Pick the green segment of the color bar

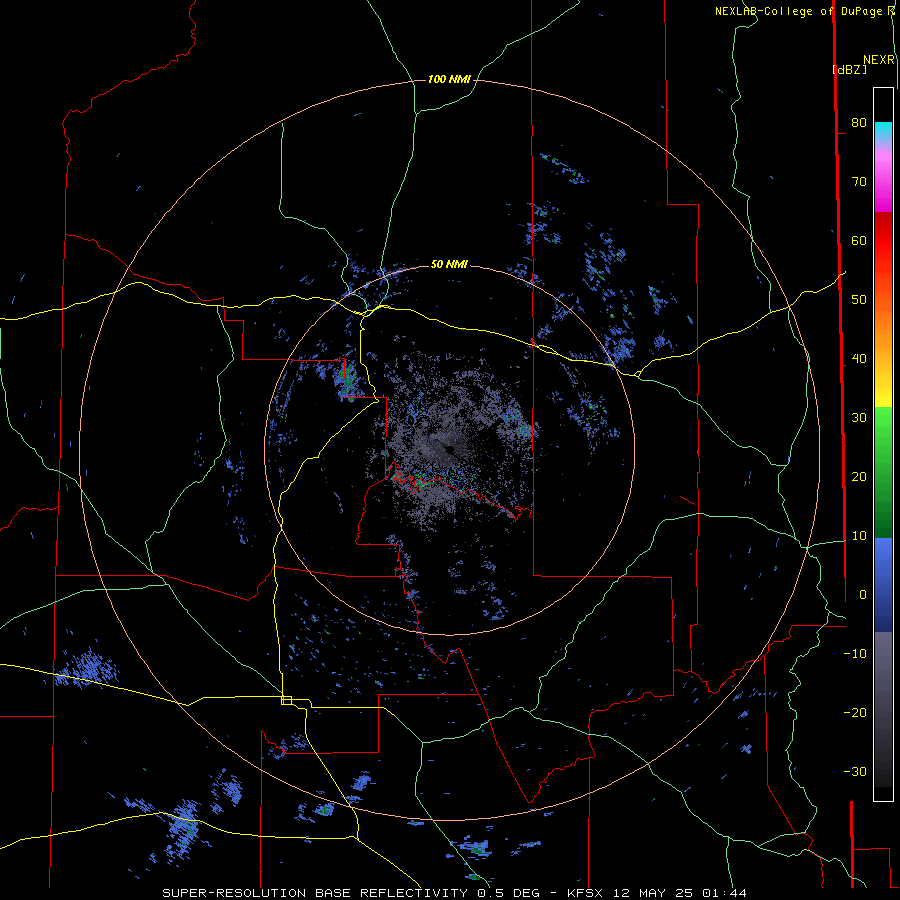click(x=883, y=472)
